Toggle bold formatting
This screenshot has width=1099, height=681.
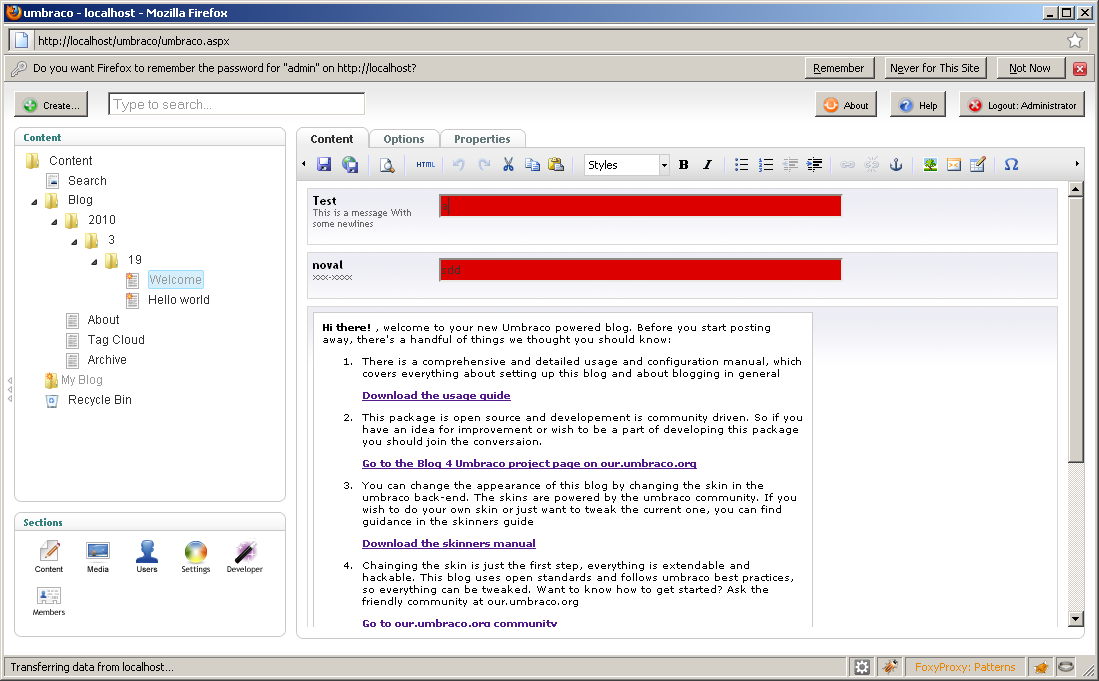click(683, 165)
